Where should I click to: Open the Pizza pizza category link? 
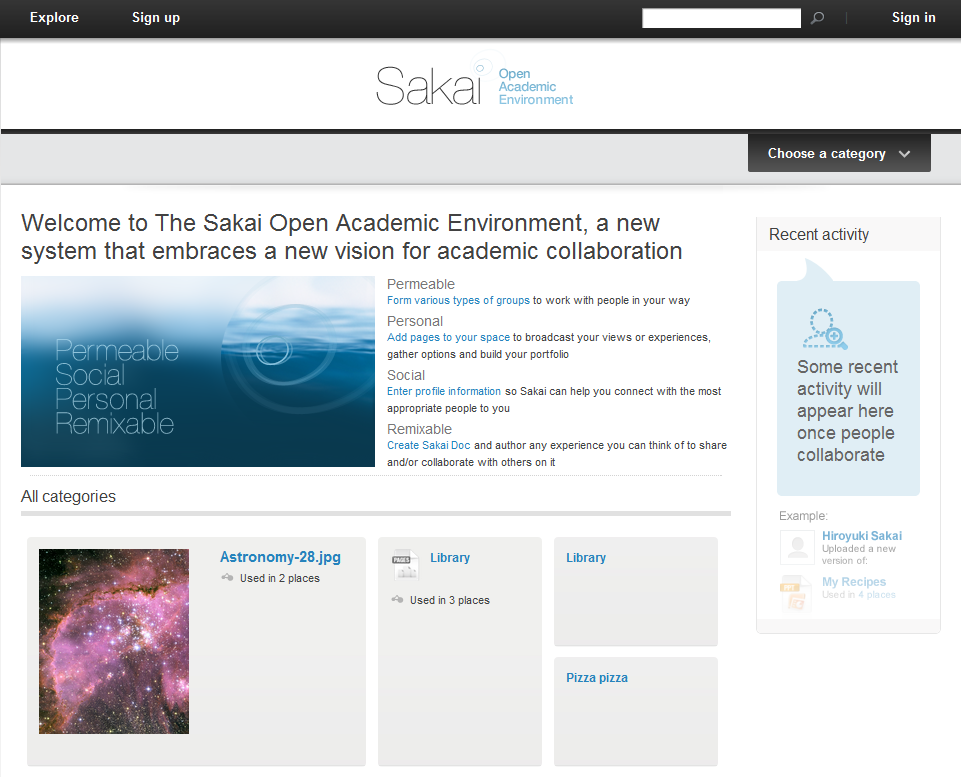tap(597, 678)
